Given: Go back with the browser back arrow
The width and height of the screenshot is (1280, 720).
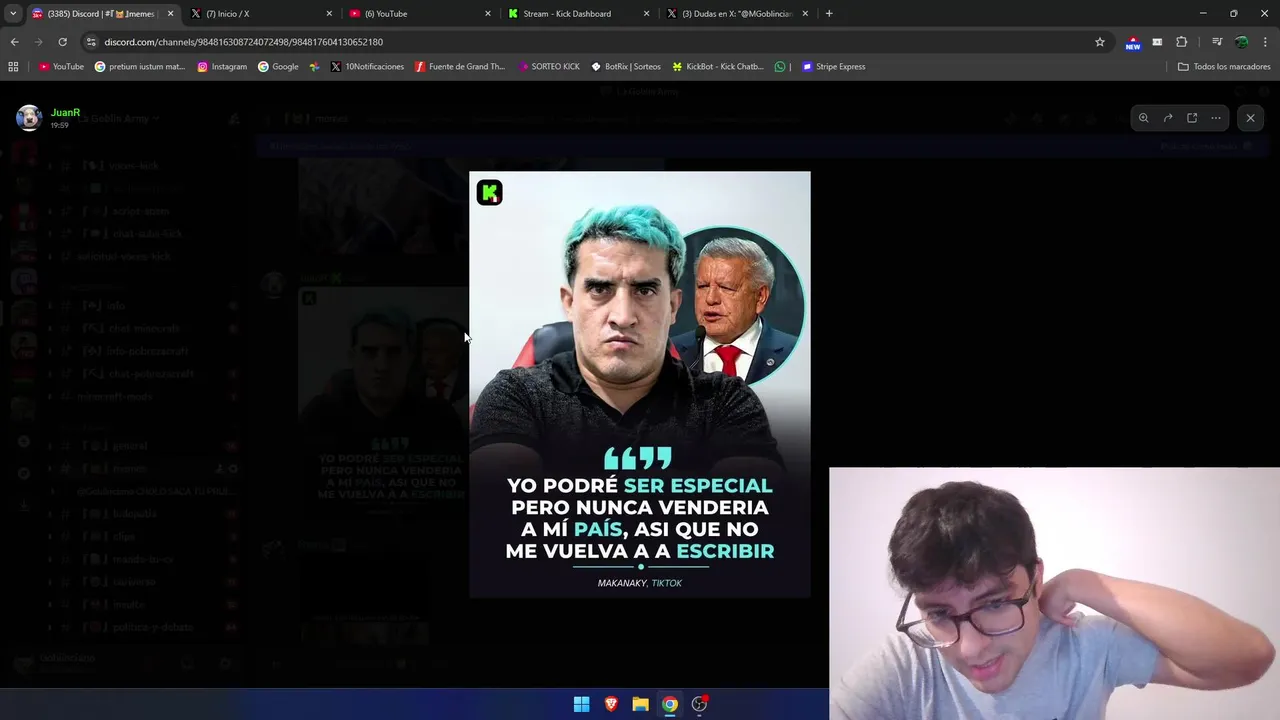Looking at the screenshot, I should pyautogui.click(x=14, y=42).
